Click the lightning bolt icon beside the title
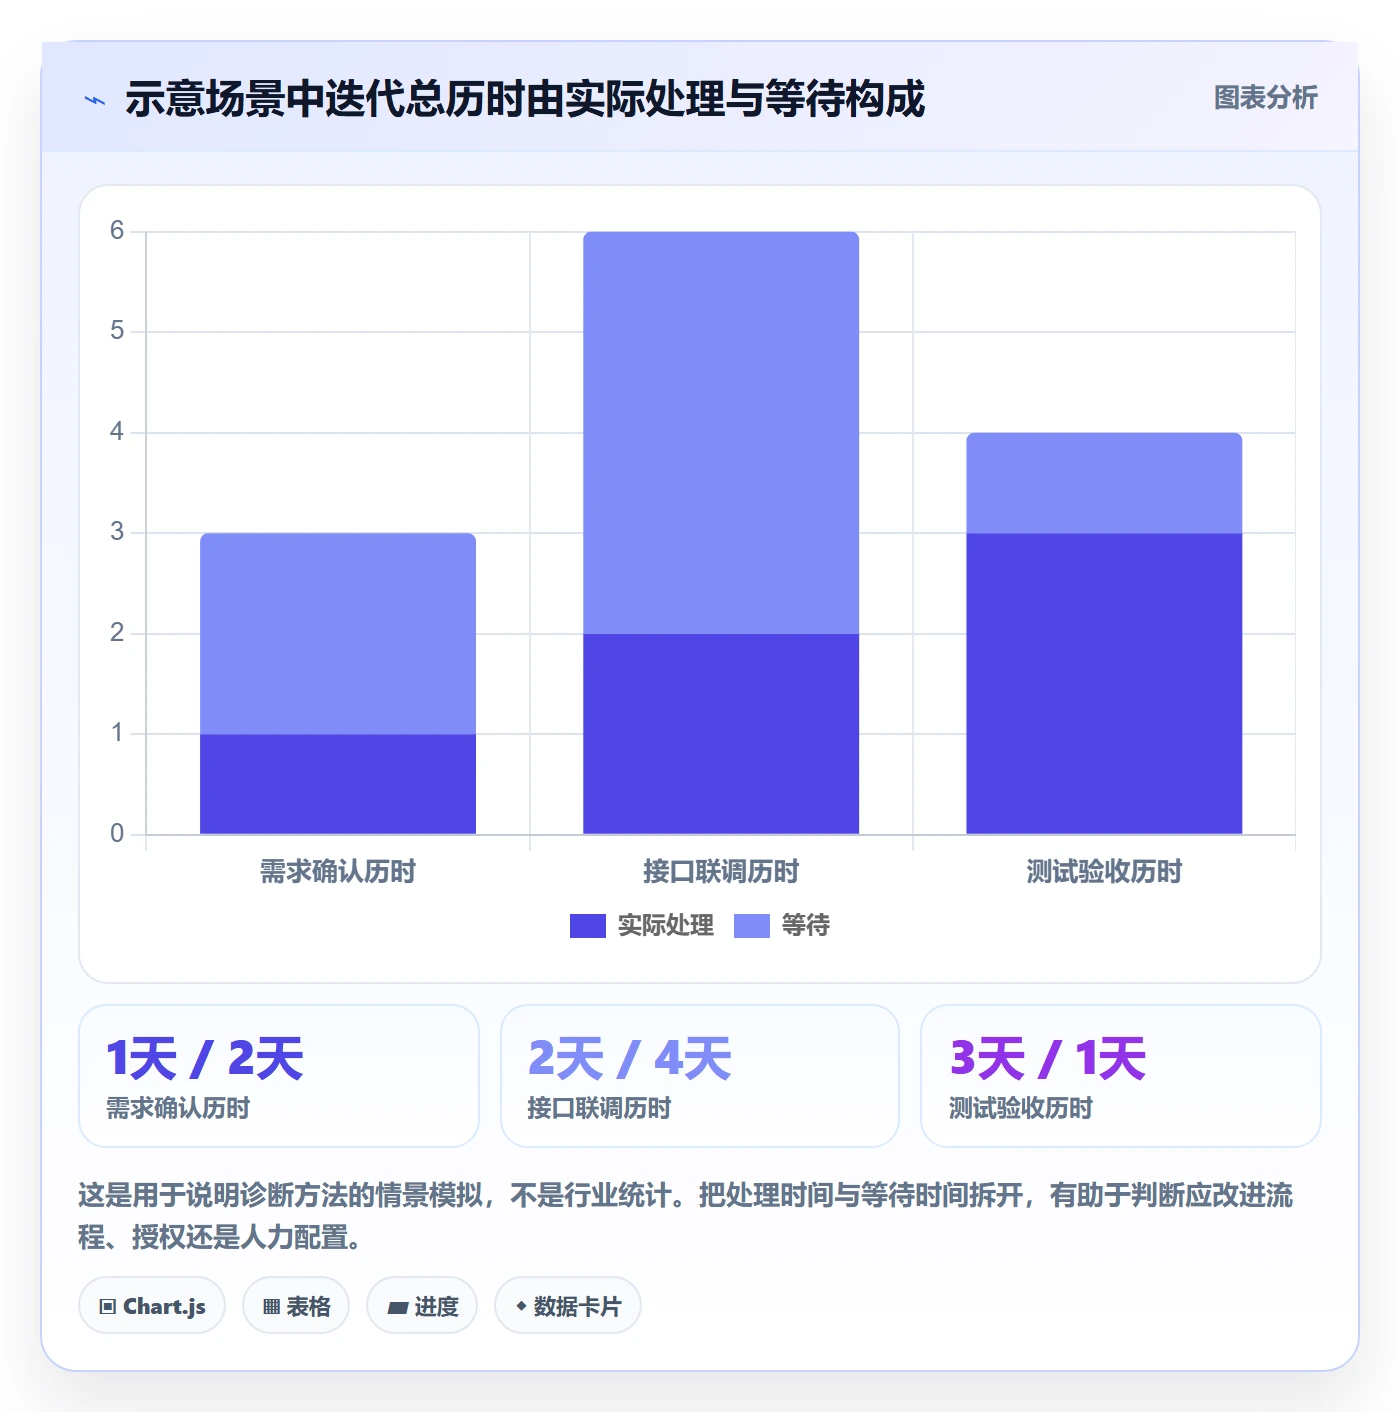 pyautogui.click(x=95, y=100)
